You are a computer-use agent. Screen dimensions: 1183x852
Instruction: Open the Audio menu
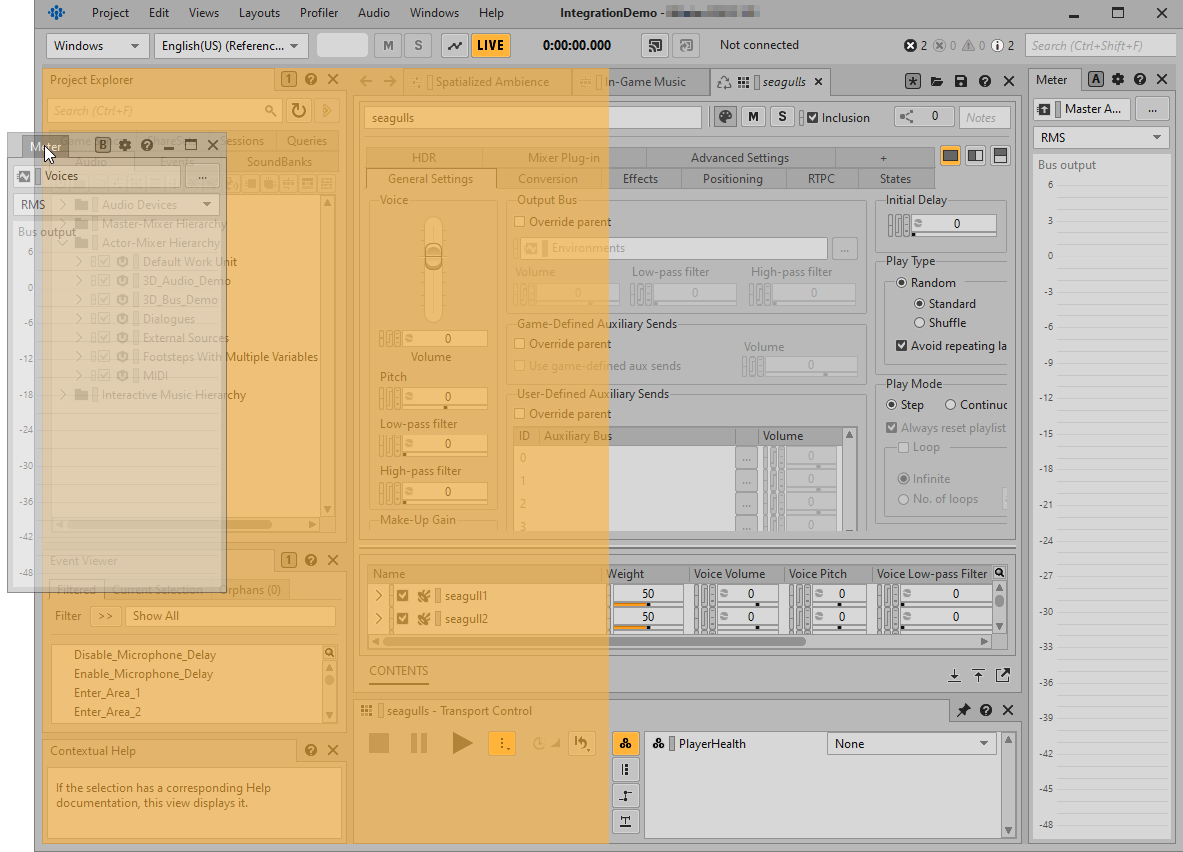click(373, 13)
